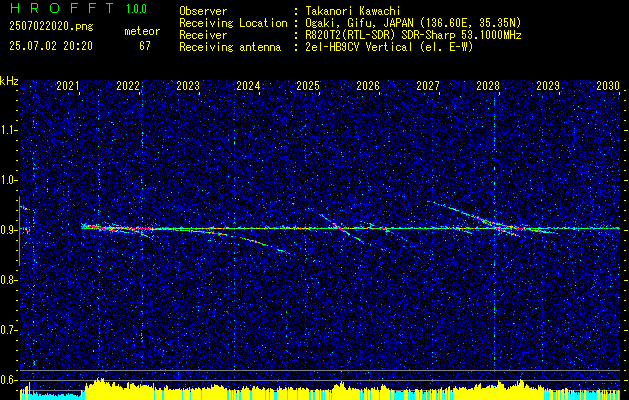Click the diagonal meteor trail crossing near 2025

(340, 229)
